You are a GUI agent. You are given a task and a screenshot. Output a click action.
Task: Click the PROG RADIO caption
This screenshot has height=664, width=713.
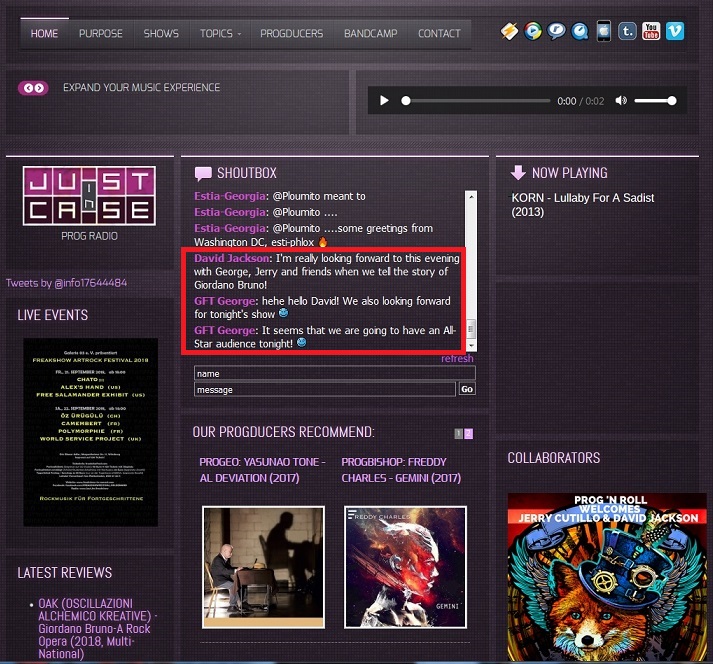pyautogui.click(x=89, y=236)
